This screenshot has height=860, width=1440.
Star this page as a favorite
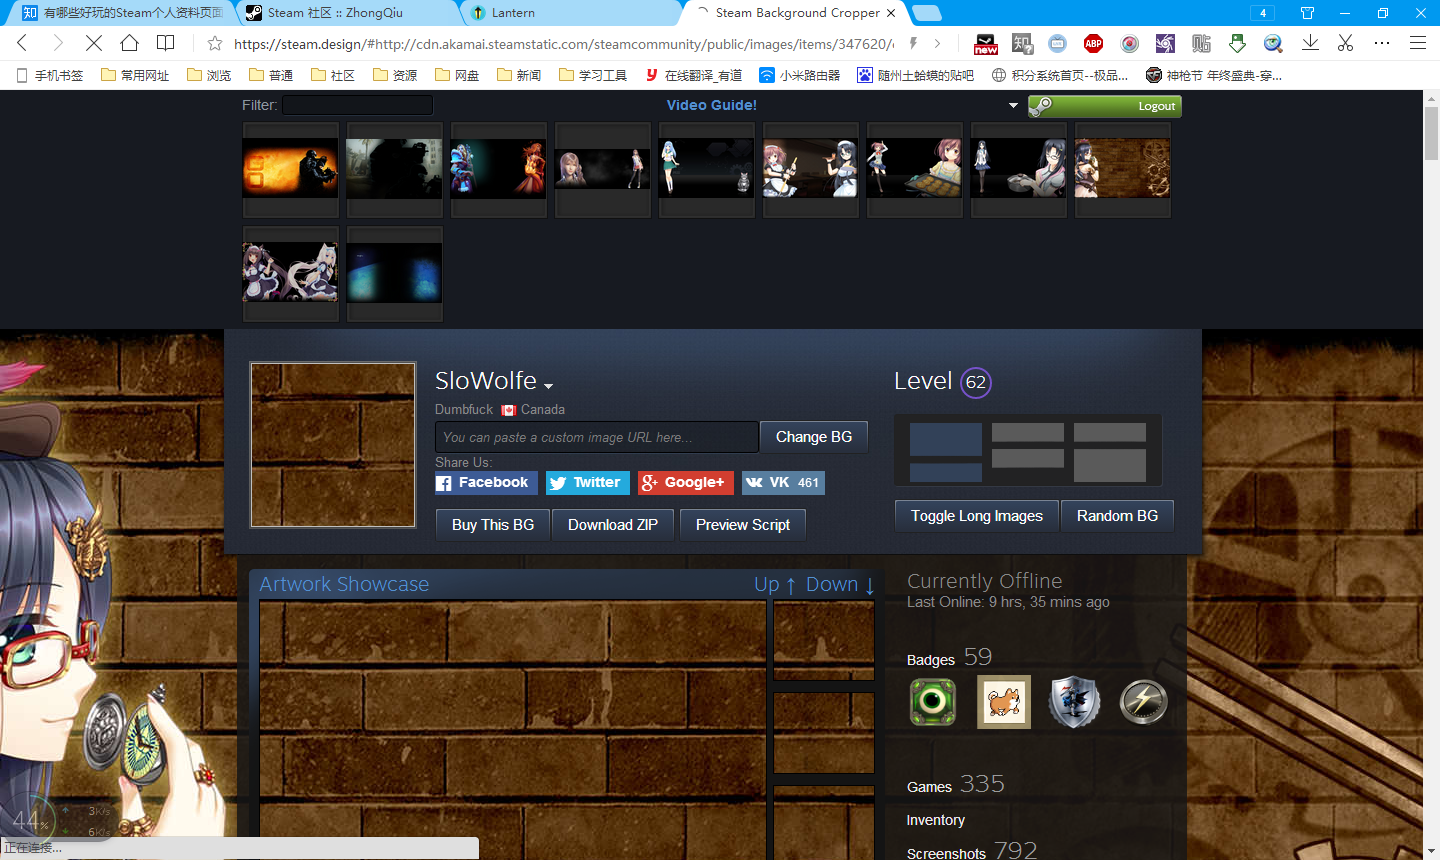click(215, 43)
